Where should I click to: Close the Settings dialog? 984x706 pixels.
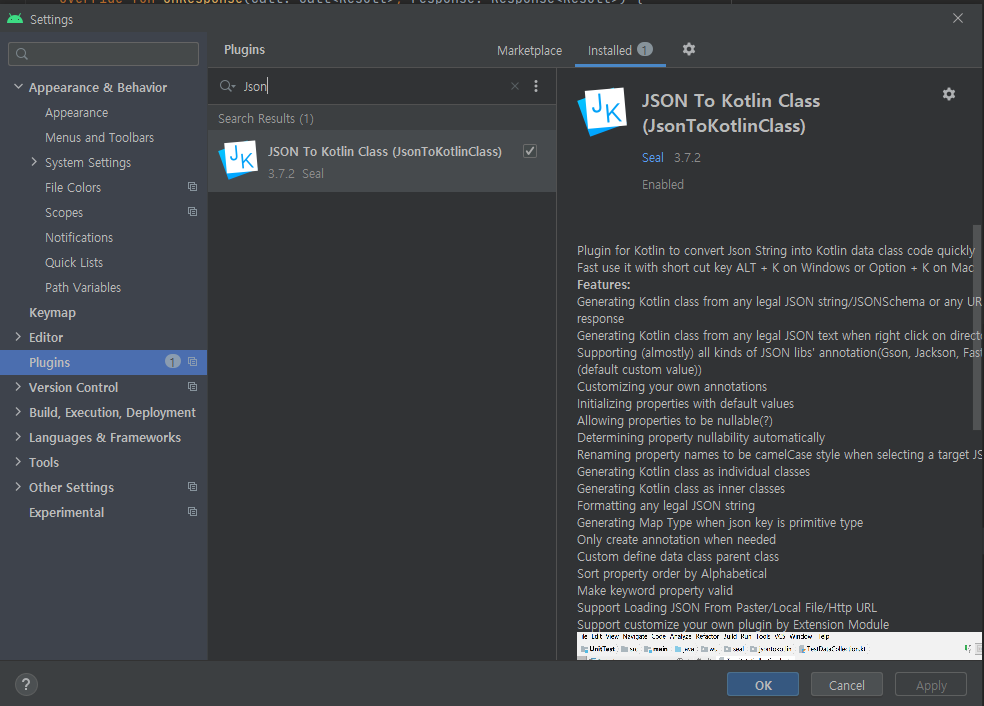pos(958,18)
